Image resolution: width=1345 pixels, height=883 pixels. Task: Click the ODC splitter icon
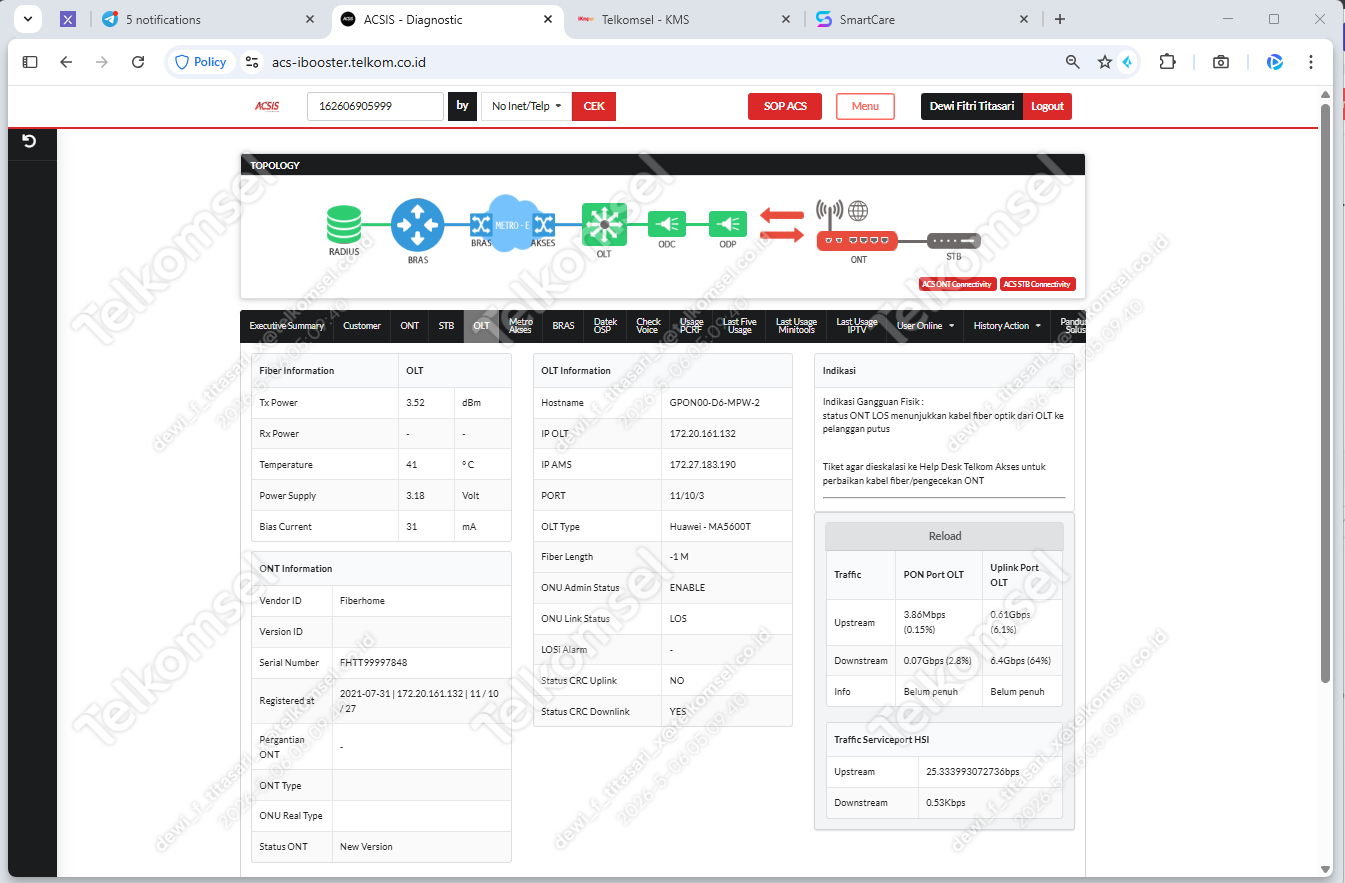click(666, 224)
